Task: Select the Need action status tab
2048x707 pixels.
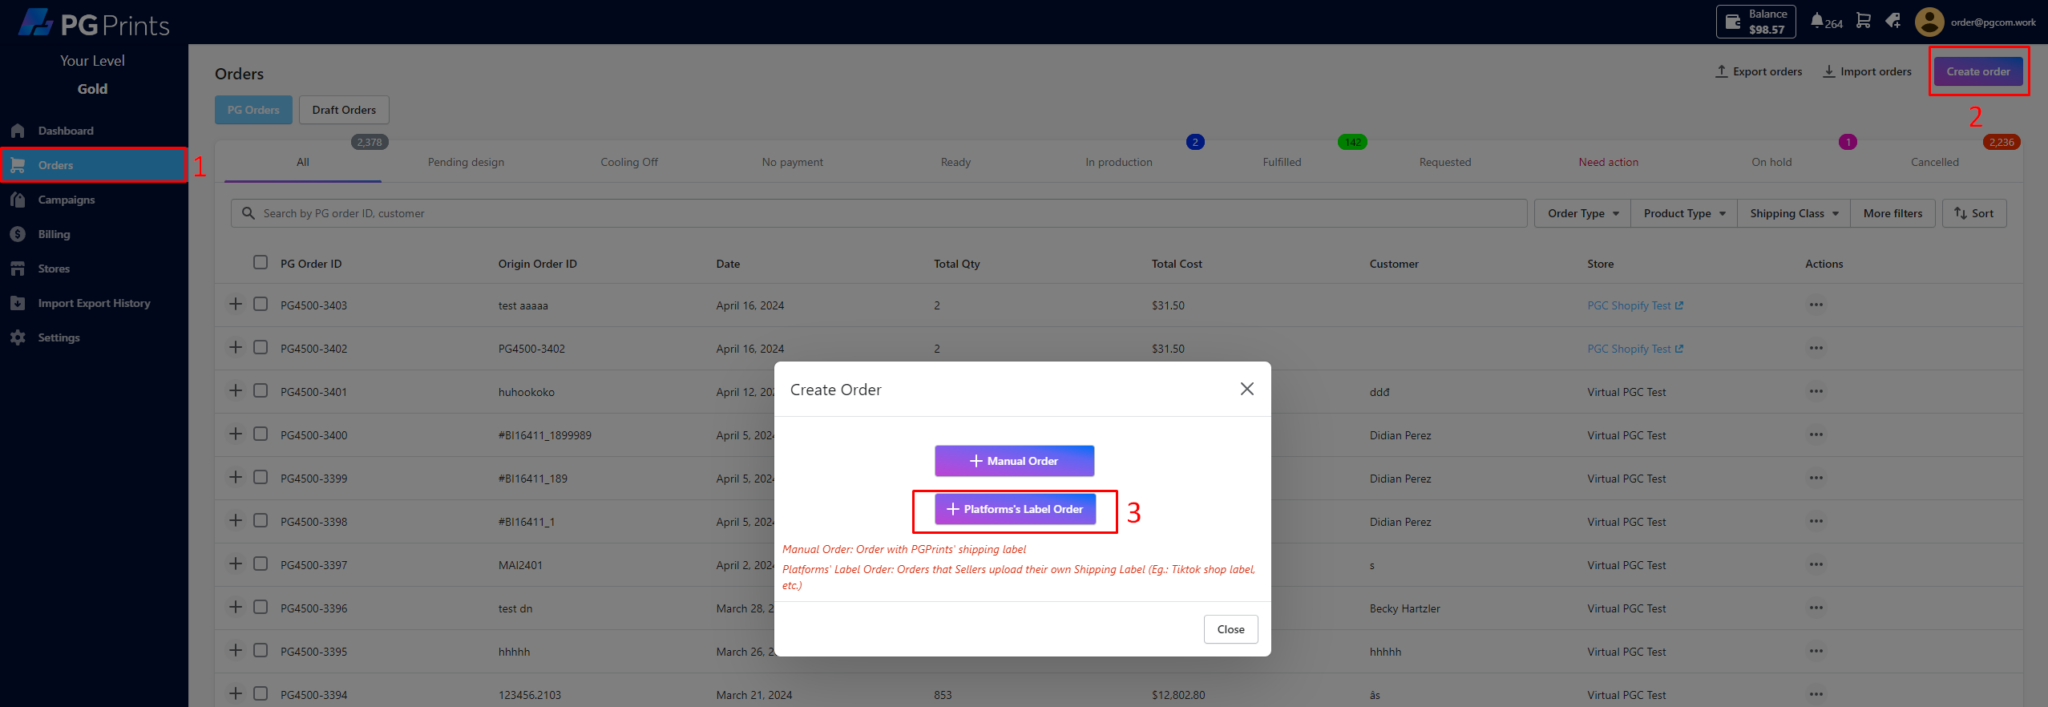Action: pyautogui.click(x=1608, y=162)
